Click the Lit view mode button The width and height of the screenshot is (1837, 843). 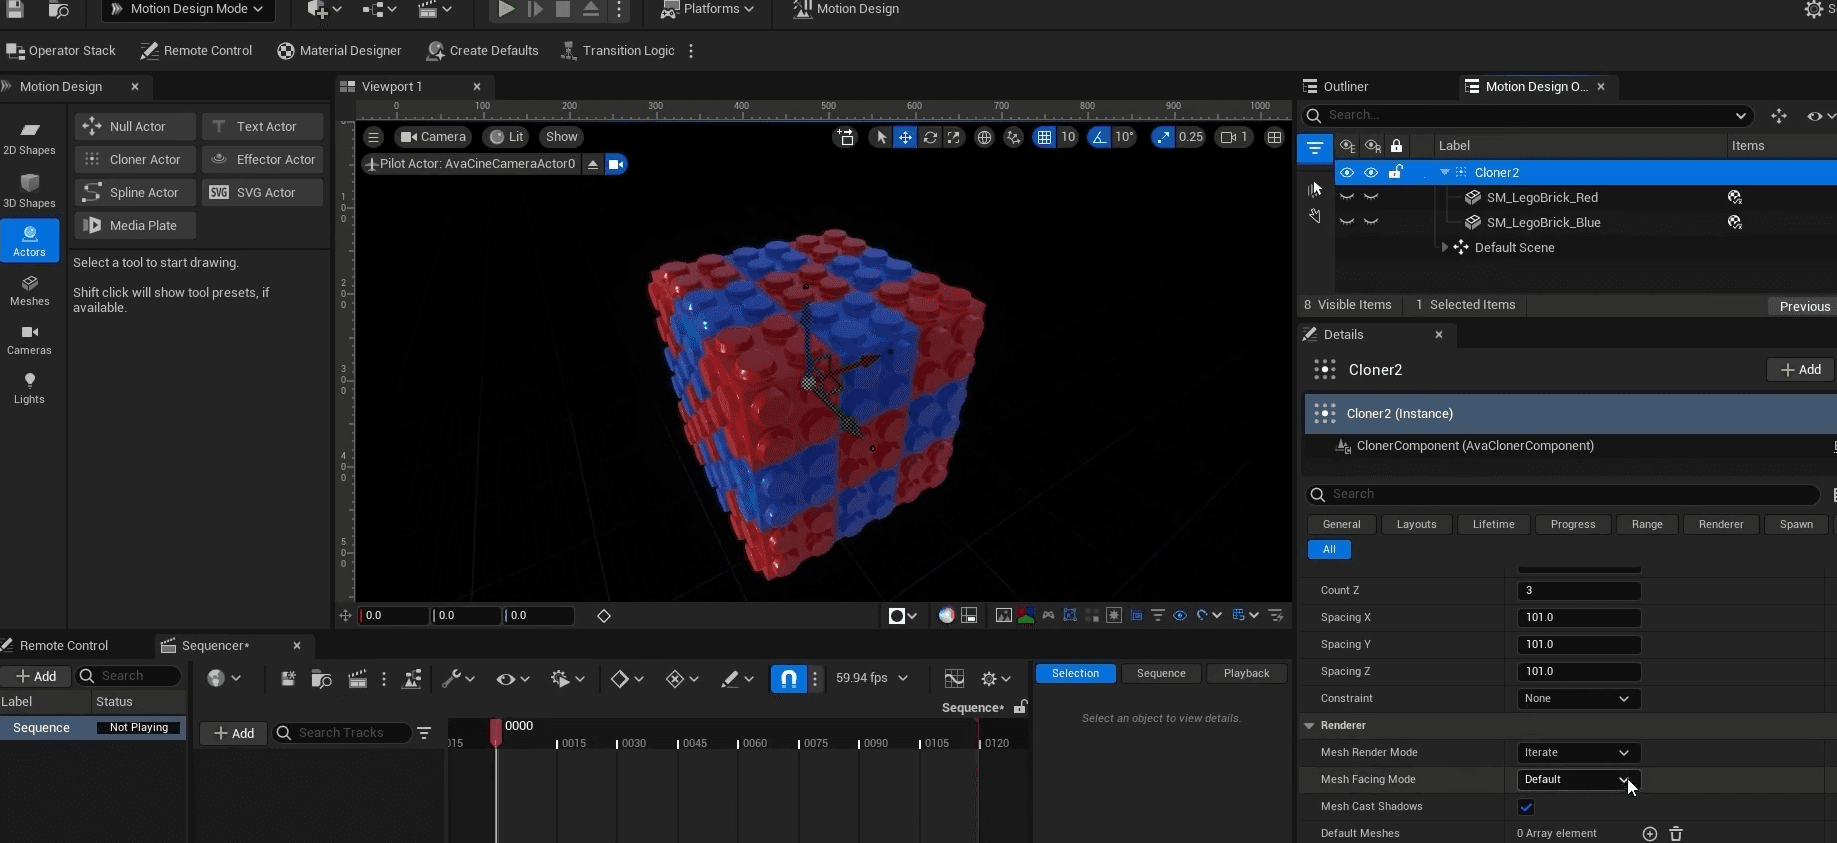pyautogui.click(x=506, y=137)
